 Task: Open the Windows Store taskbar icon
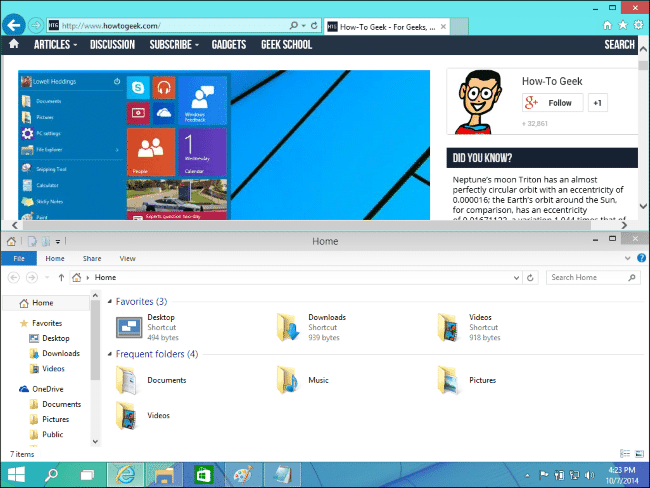(x=203, y=475)
